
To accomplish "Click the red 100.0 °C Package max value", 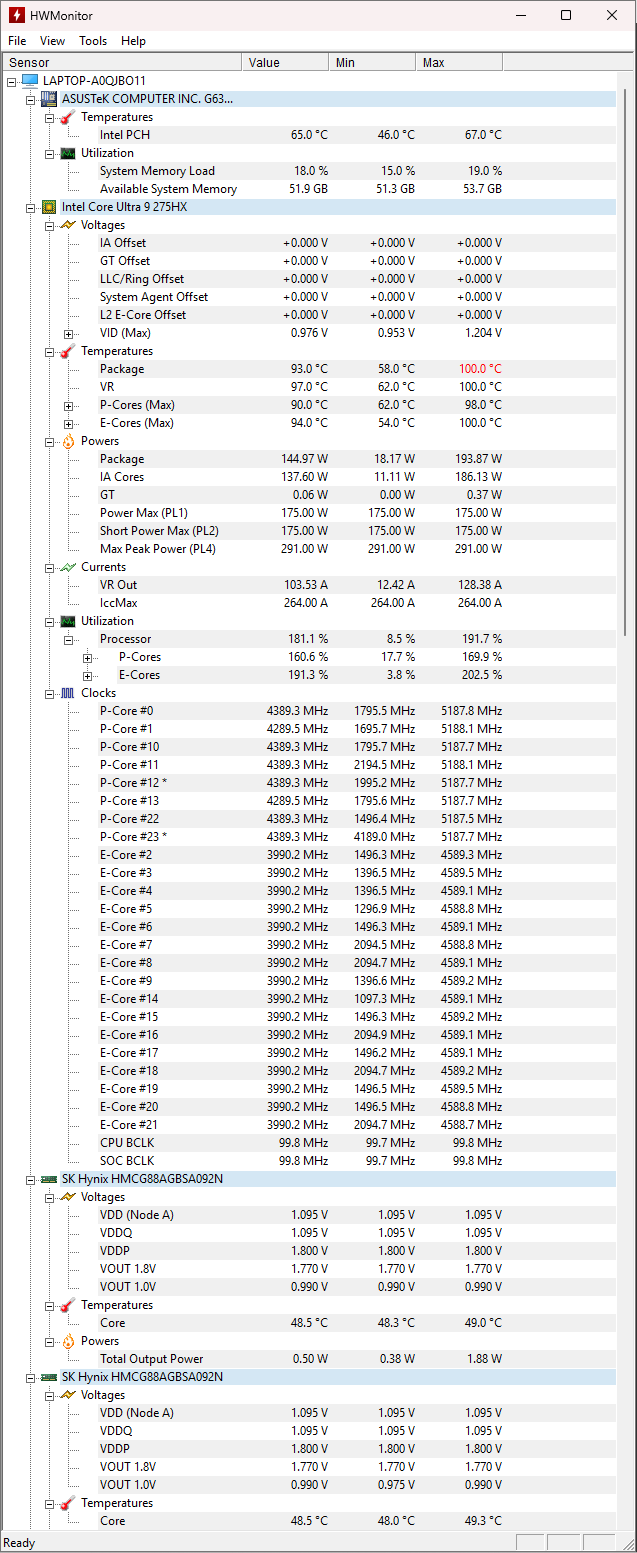I will [479, 369].
